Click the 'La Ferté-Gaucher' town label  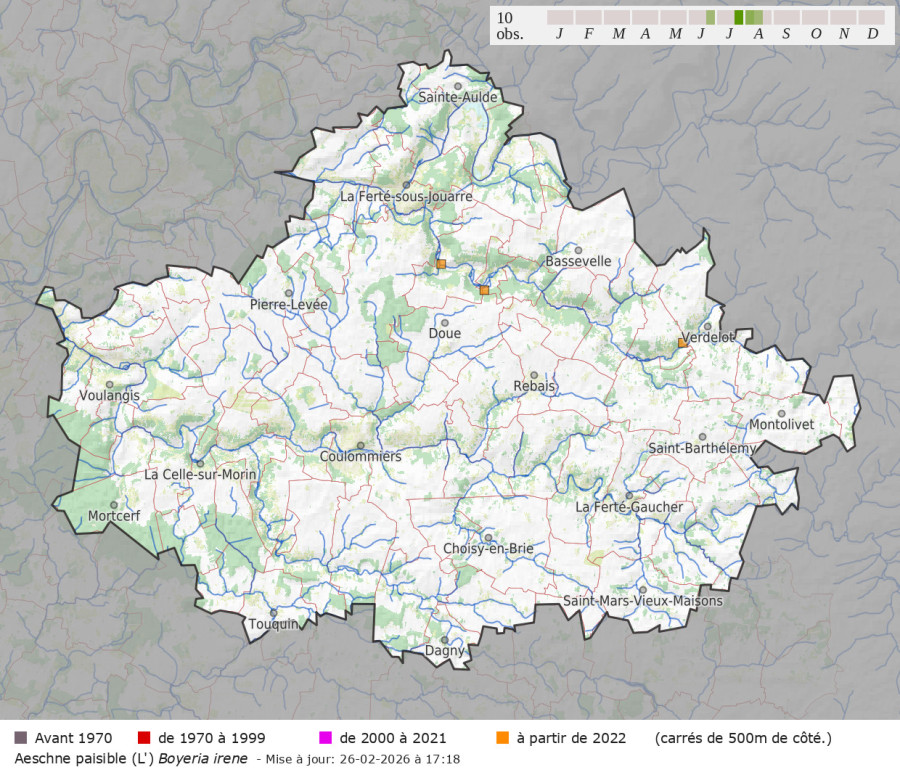(629, 507)
